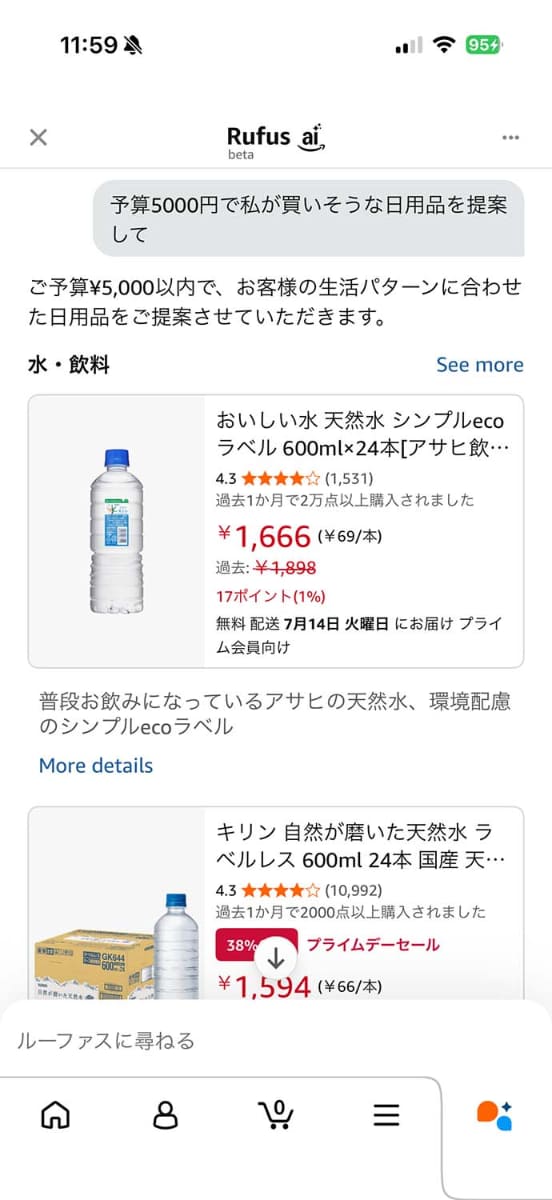Viewport: 552px width, 1200px height.
Task: Open キリン 自然が磨いた天然水 product title
Action: coord(355,846)
